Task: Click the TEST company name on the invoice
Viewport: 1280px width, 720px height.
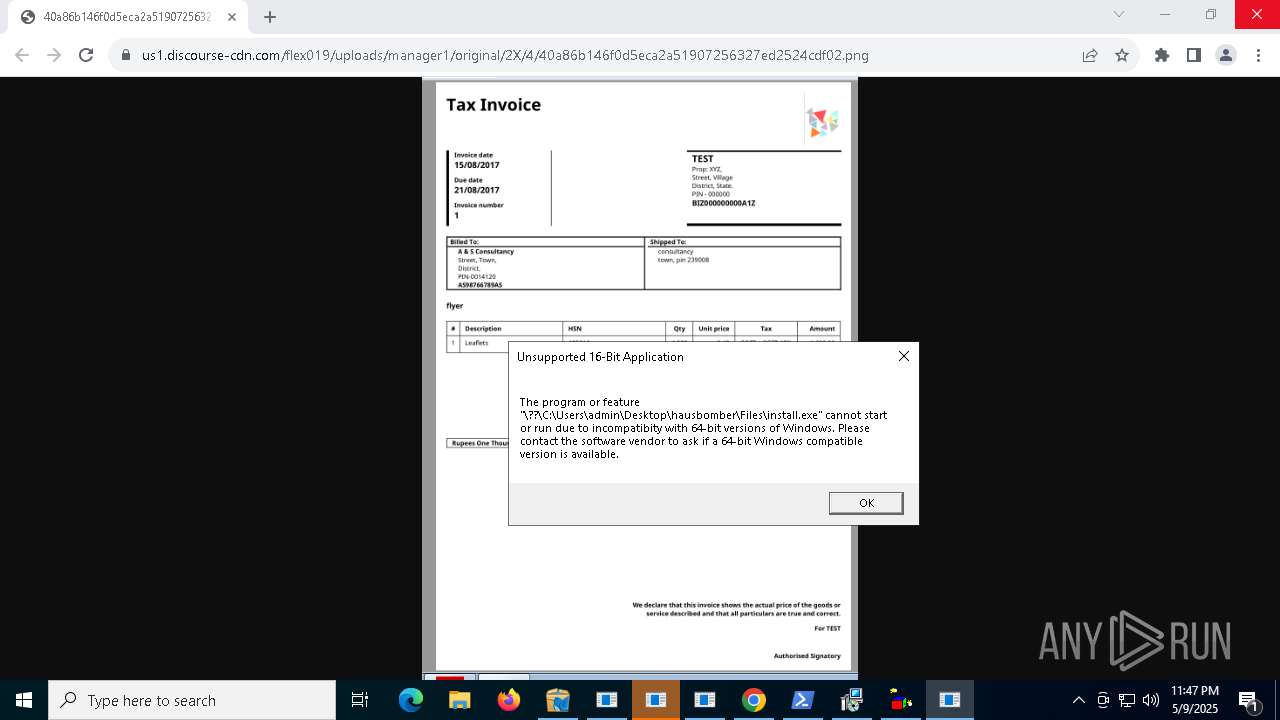Action: point(703,159)
